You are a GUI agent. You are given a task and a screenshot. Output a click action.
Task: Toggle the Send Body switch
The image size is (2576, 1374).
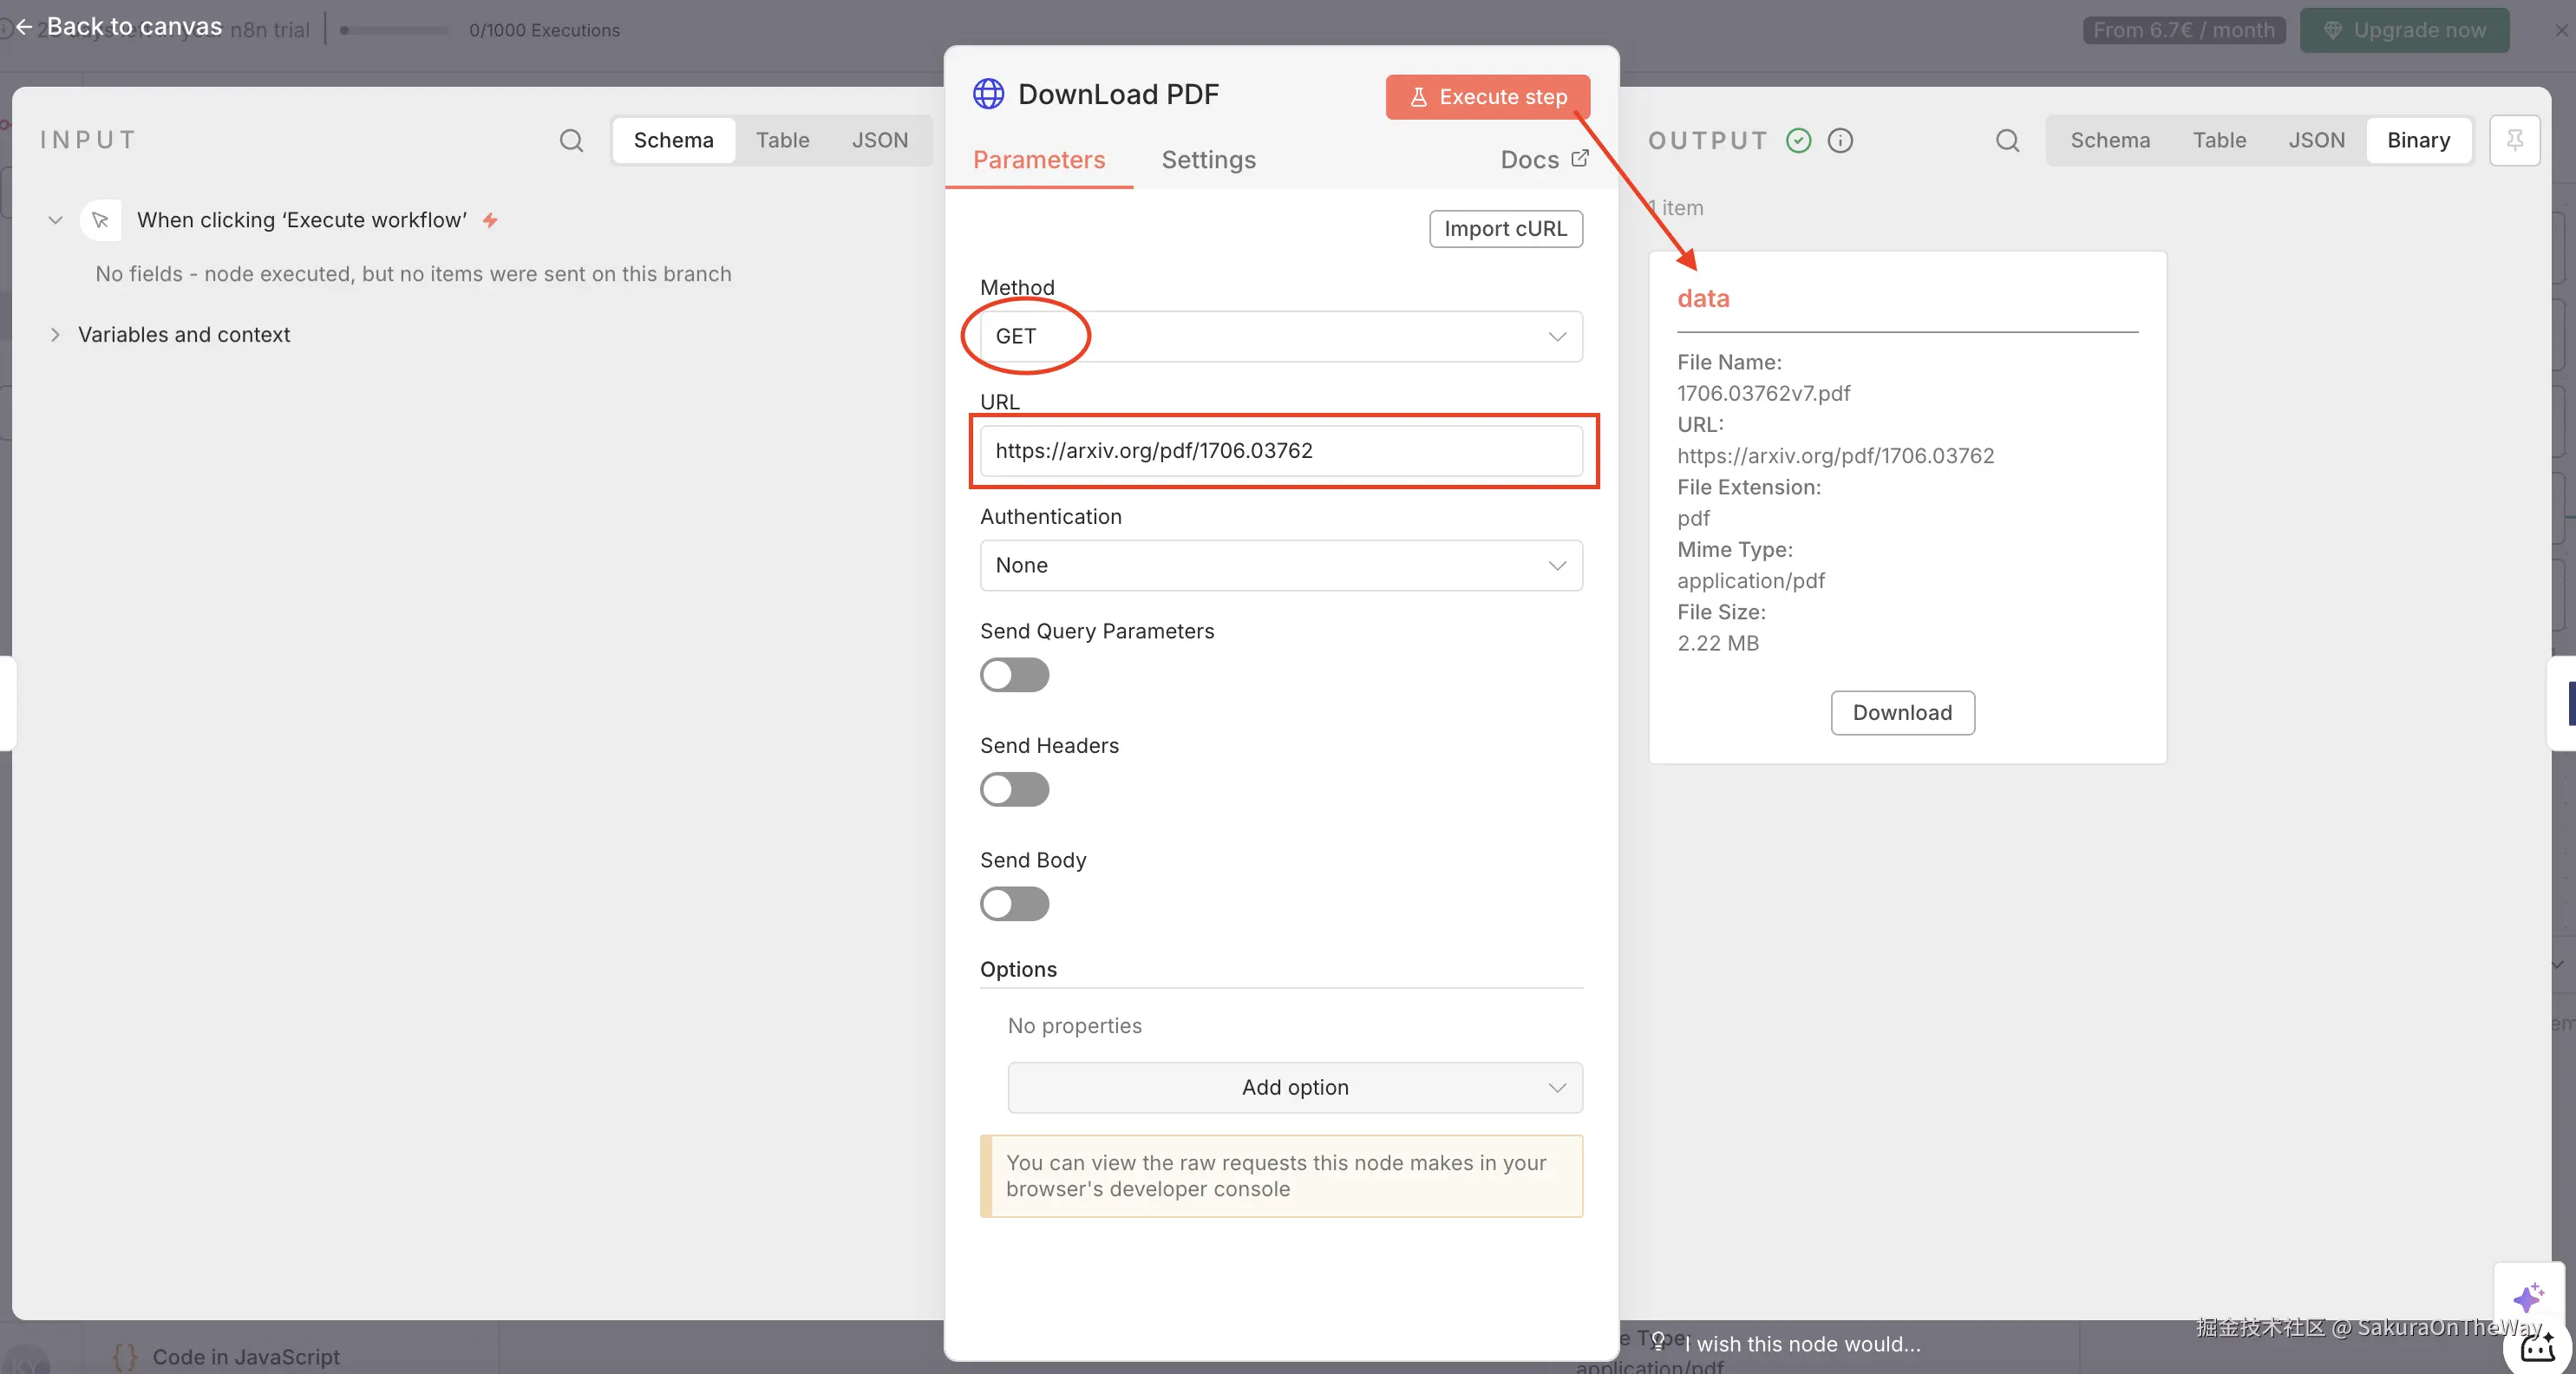pyautogui.click(x=1014, y=904)
